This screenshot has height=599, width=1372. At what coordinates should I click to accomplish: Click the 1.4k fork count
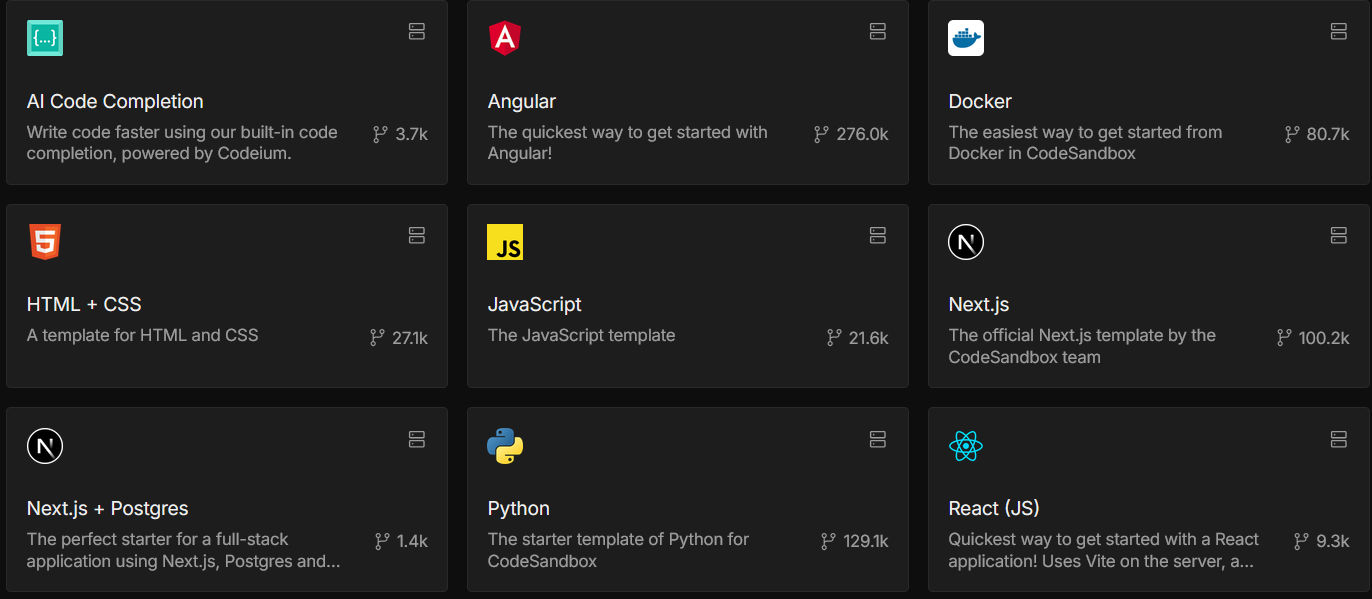(x=412, y=541)
